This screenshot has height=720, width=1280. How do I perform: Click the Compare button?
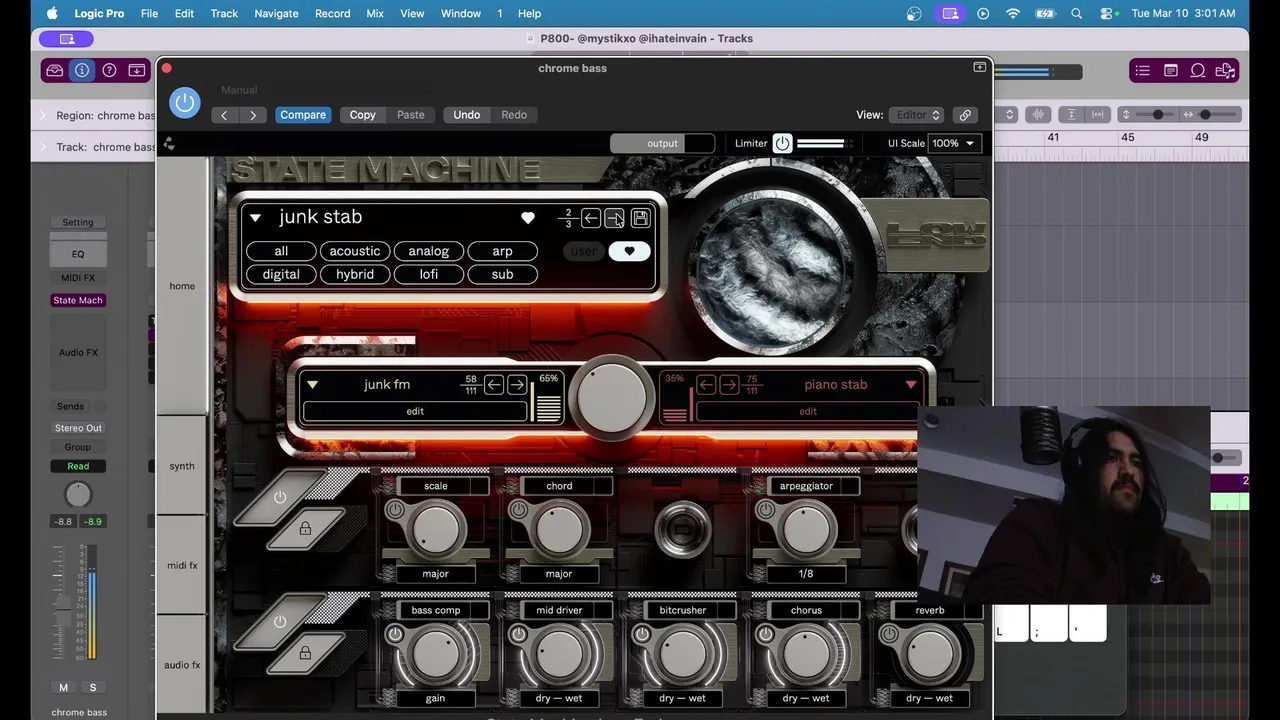[x=303, y=115]
